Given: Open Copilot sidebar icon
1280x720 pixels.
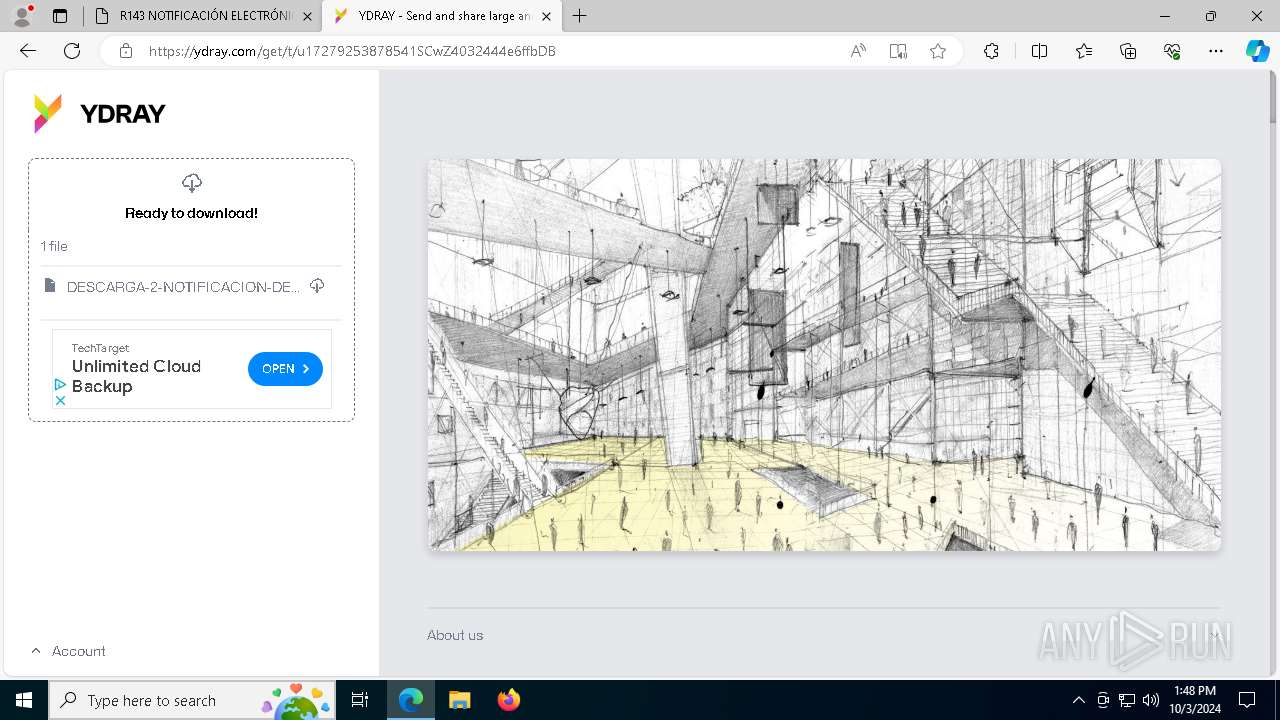Looking at the screenshot, I should click(x=1257, y=51).
